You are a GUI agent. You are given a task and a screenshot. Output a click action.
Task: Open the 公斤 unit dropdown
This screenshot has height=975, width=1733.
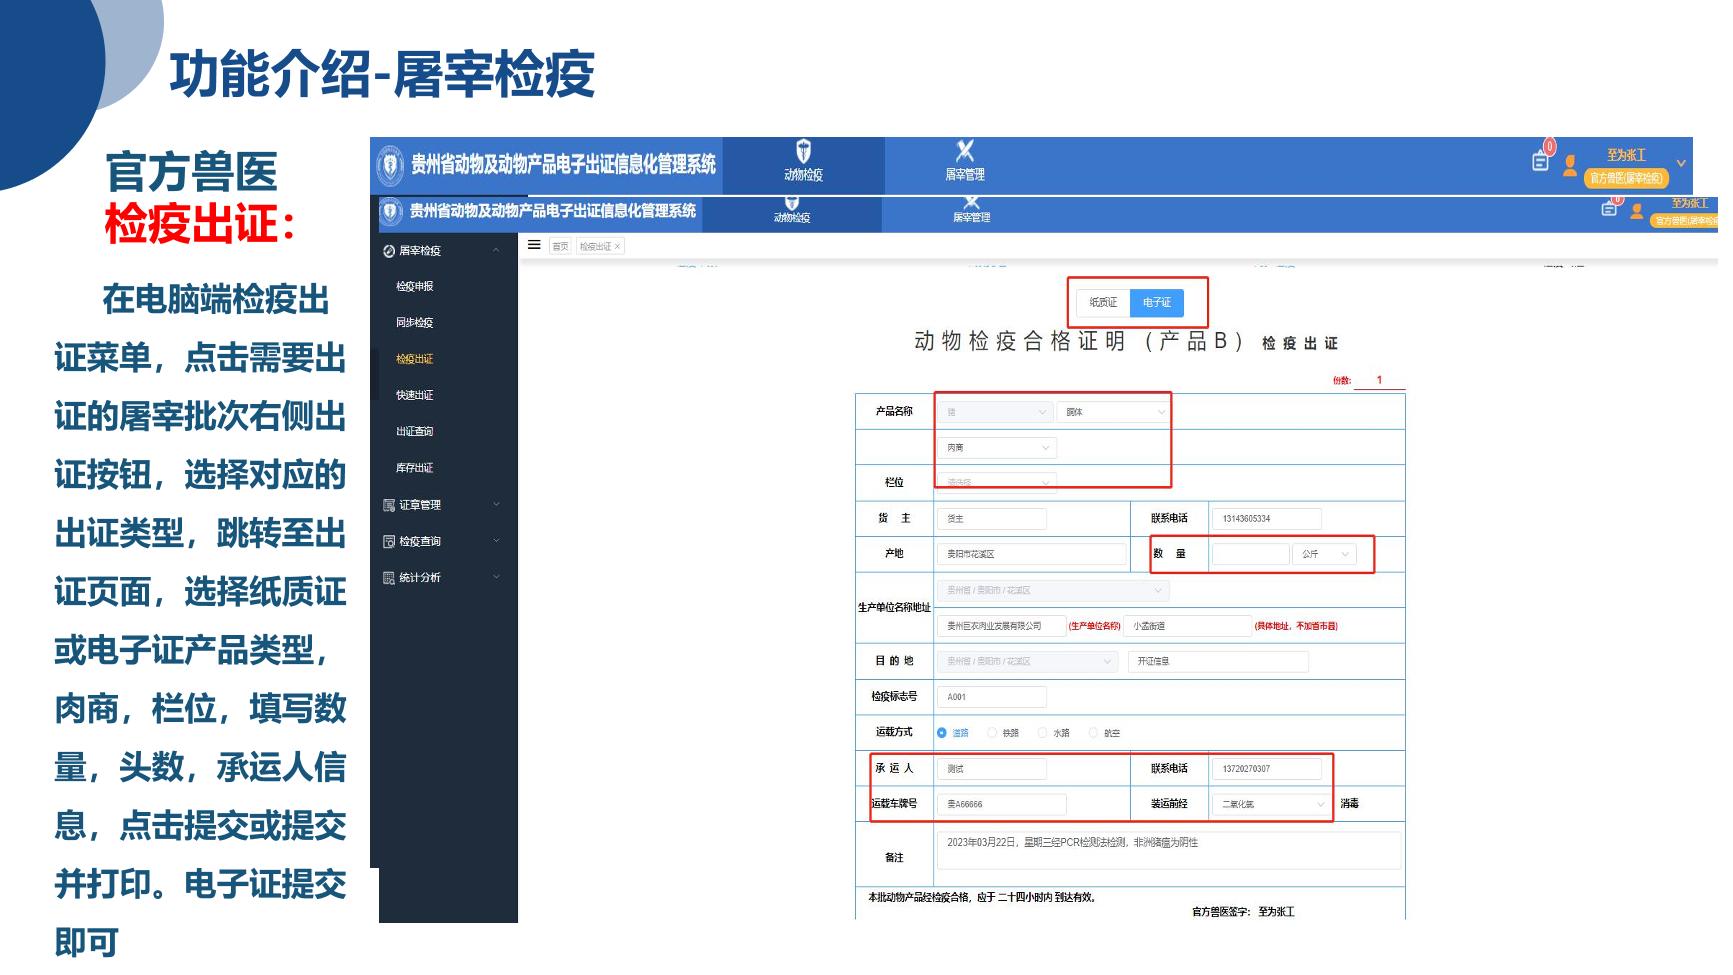point(1324,554)
